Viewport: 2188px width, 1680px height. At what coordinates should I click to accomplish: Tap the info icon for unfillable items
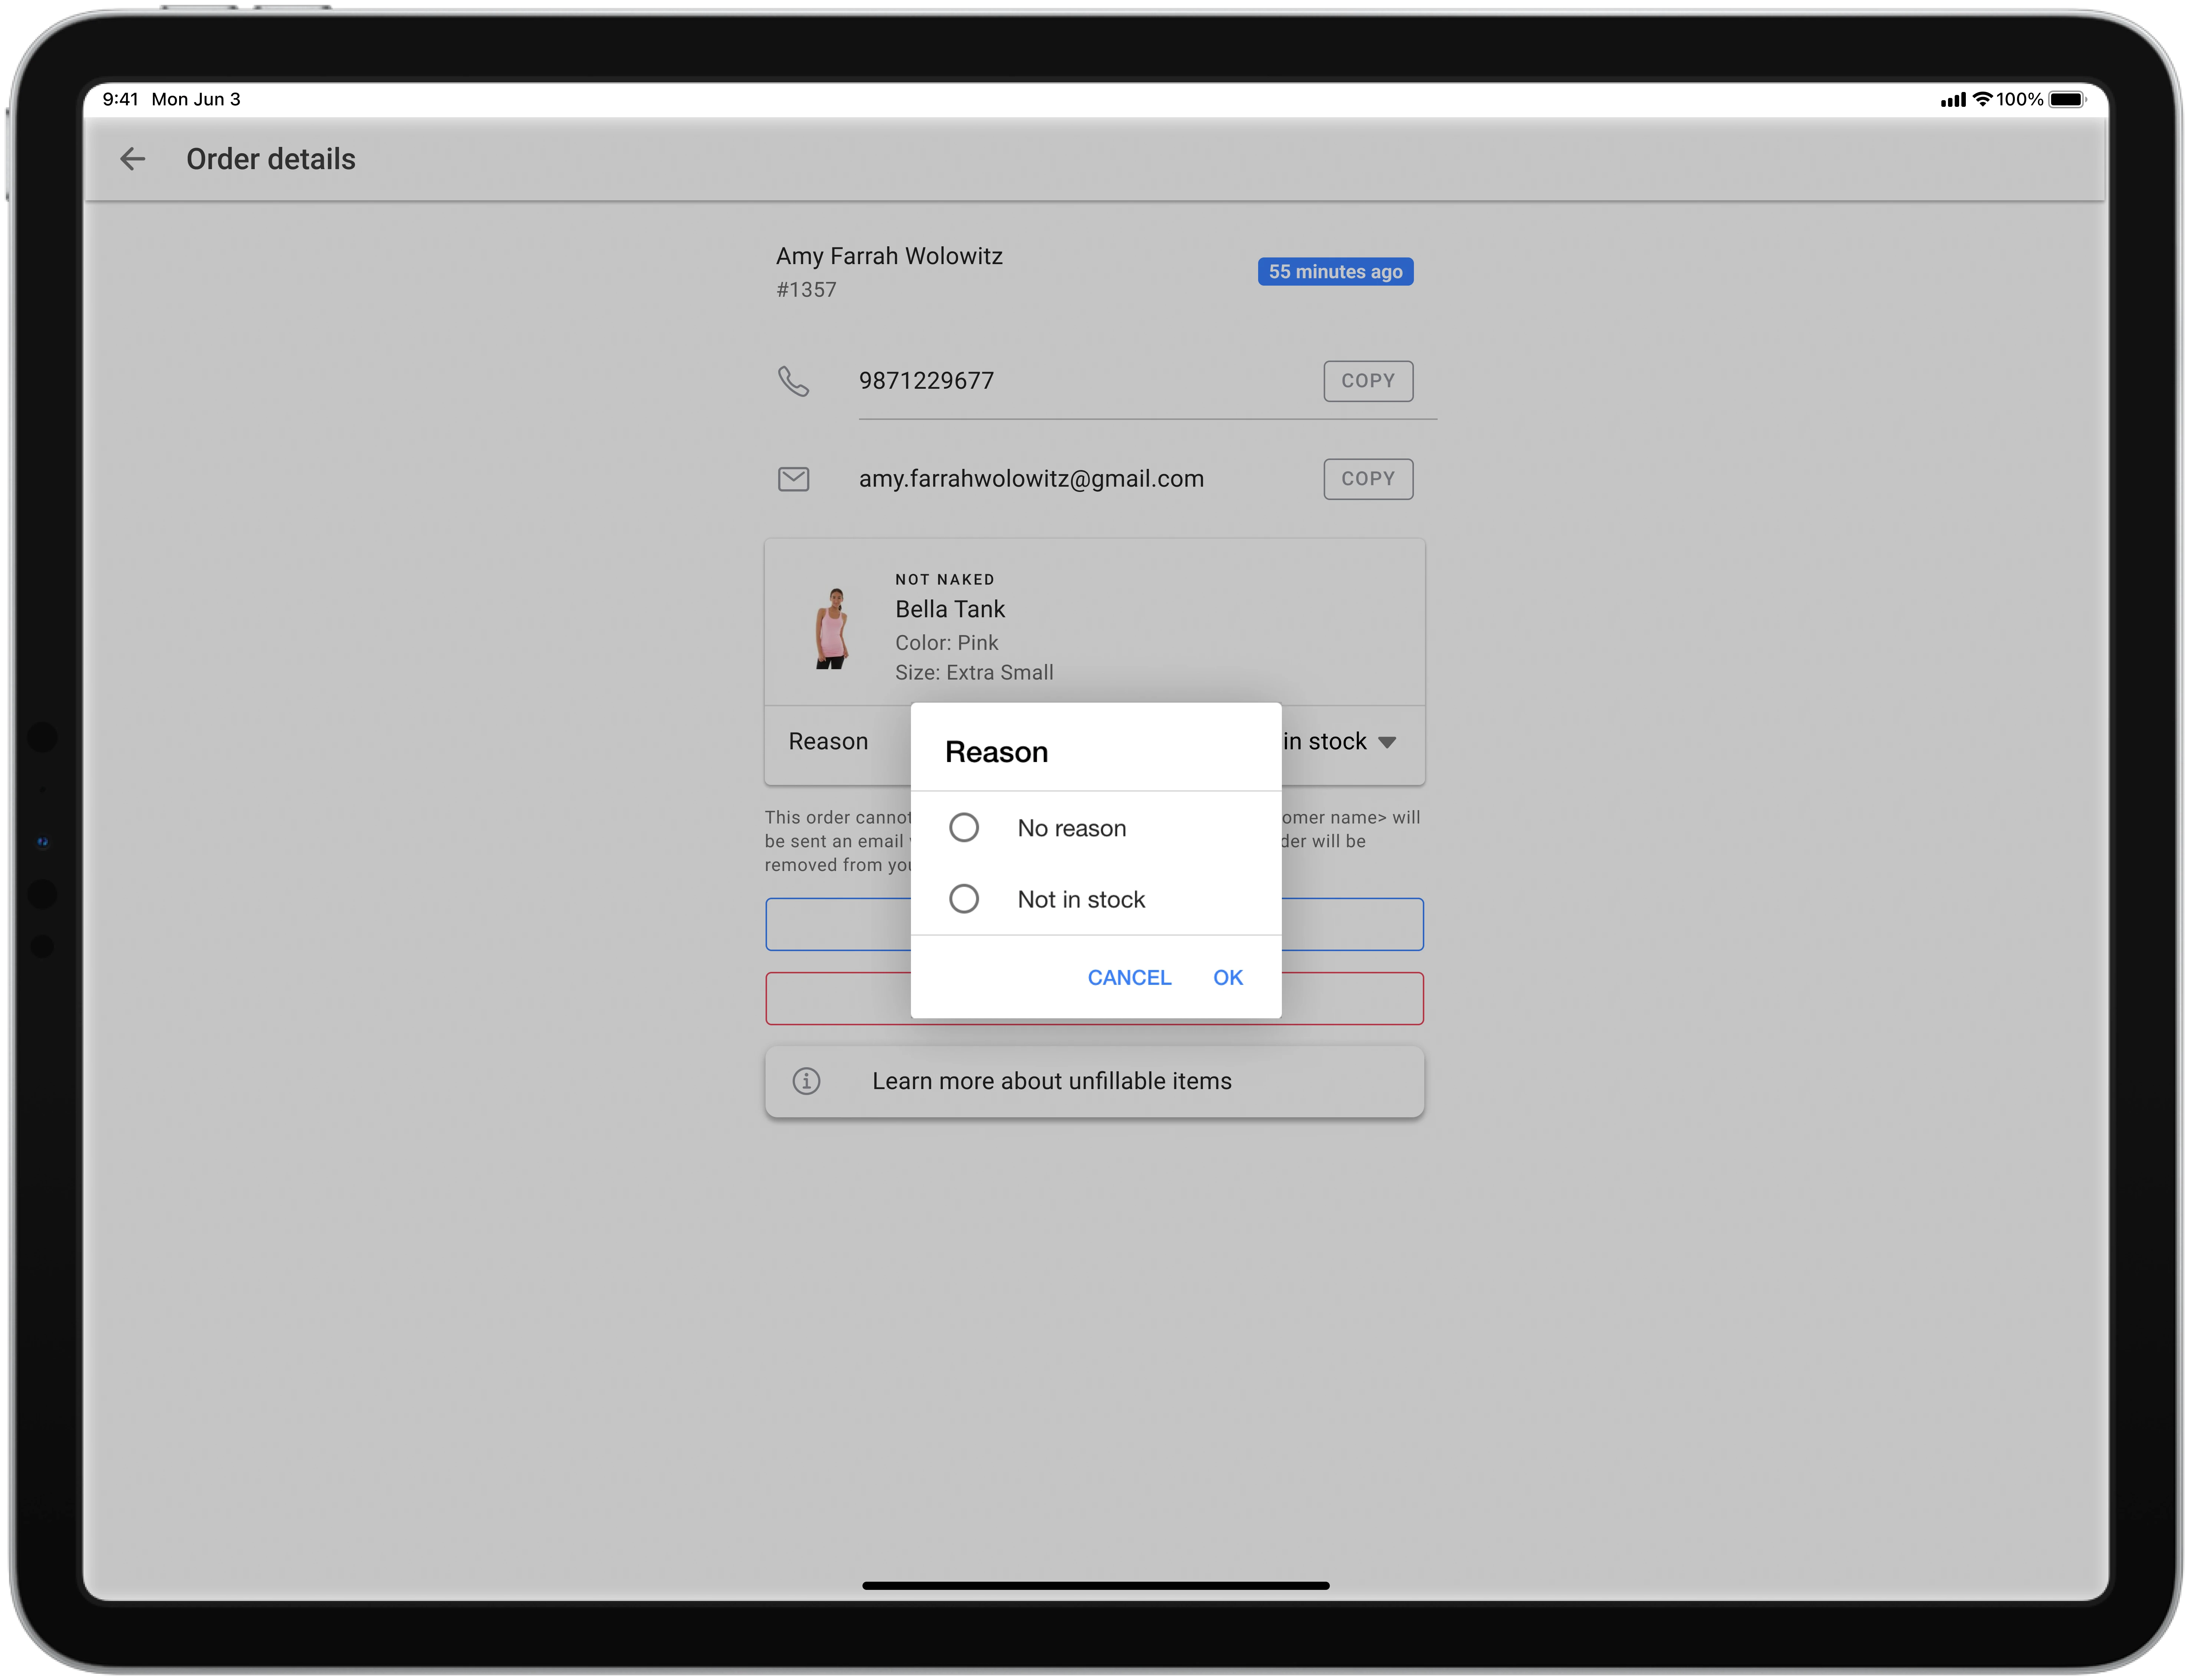coord(806,1081)
